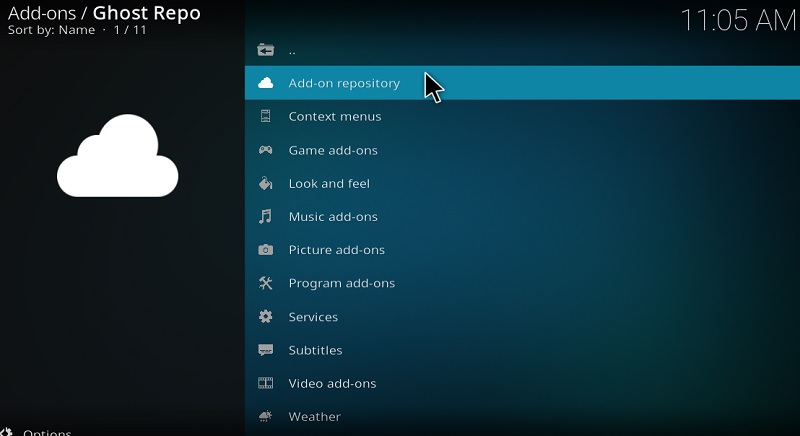Open the Options side menu
Viewport: 800px width, 436px height.
[x=47, y=432]
